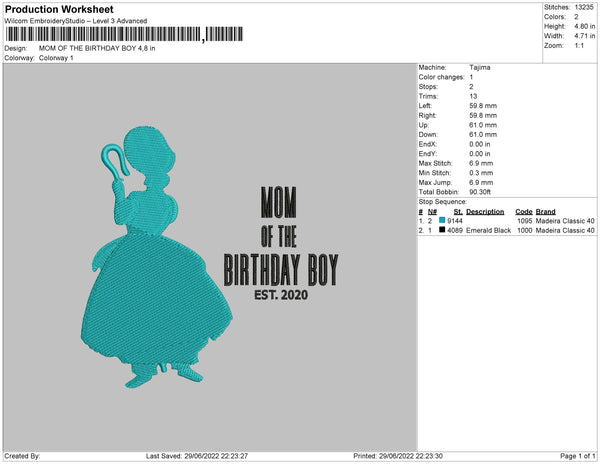Click the Page 1 of 1 footer label
The image size is (600, 464).
coord(577,456)
